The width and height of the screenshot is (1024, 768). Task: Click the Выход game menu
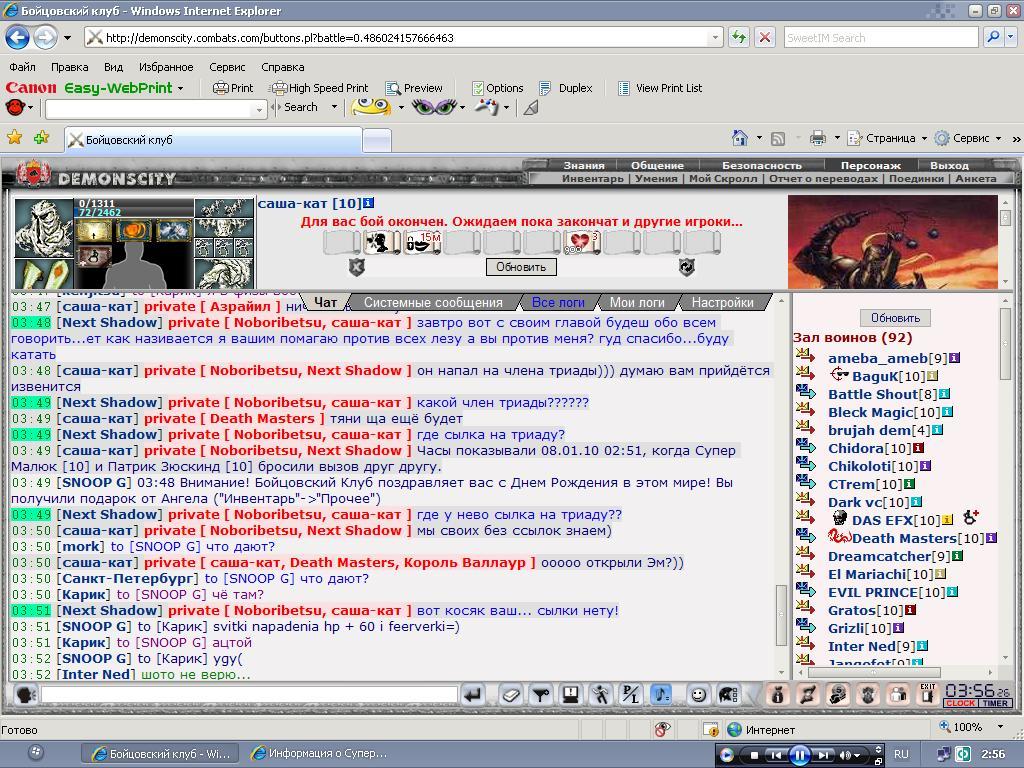[x=949, y=165]
